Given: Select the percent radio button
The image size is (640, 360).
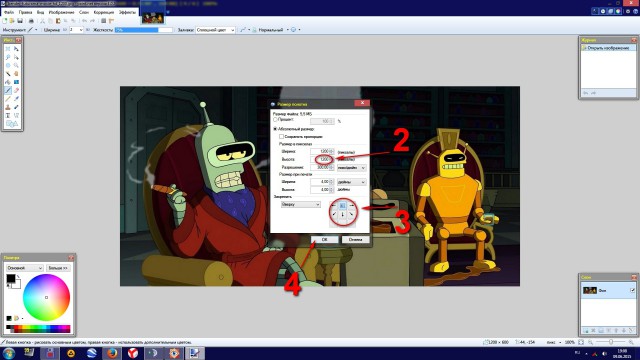Looking at the screenshot, I should (275, 120).
